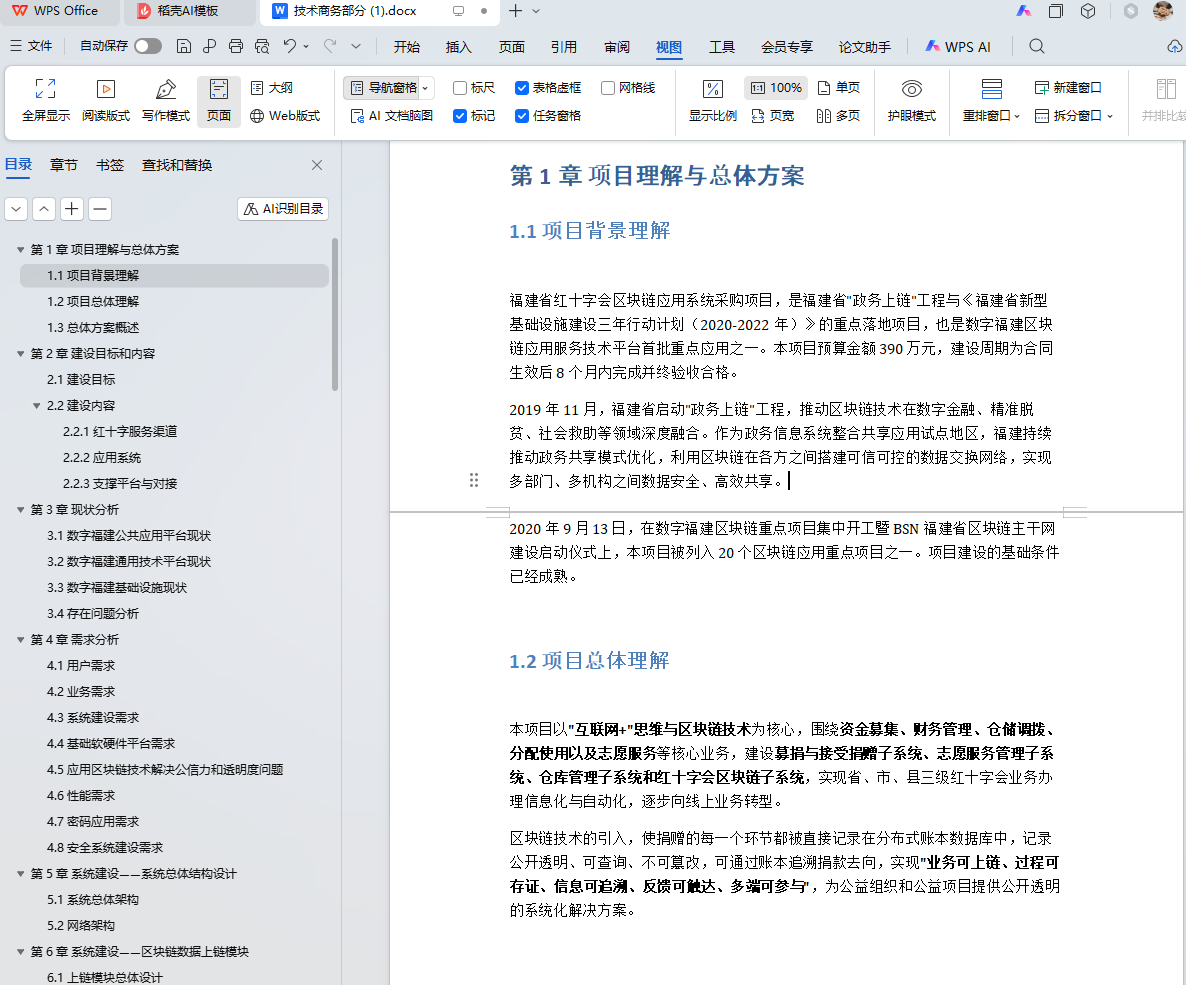Click the Print icon in quick toolbar
Viewport: 1186px width, 985px height.
point(235,46)
